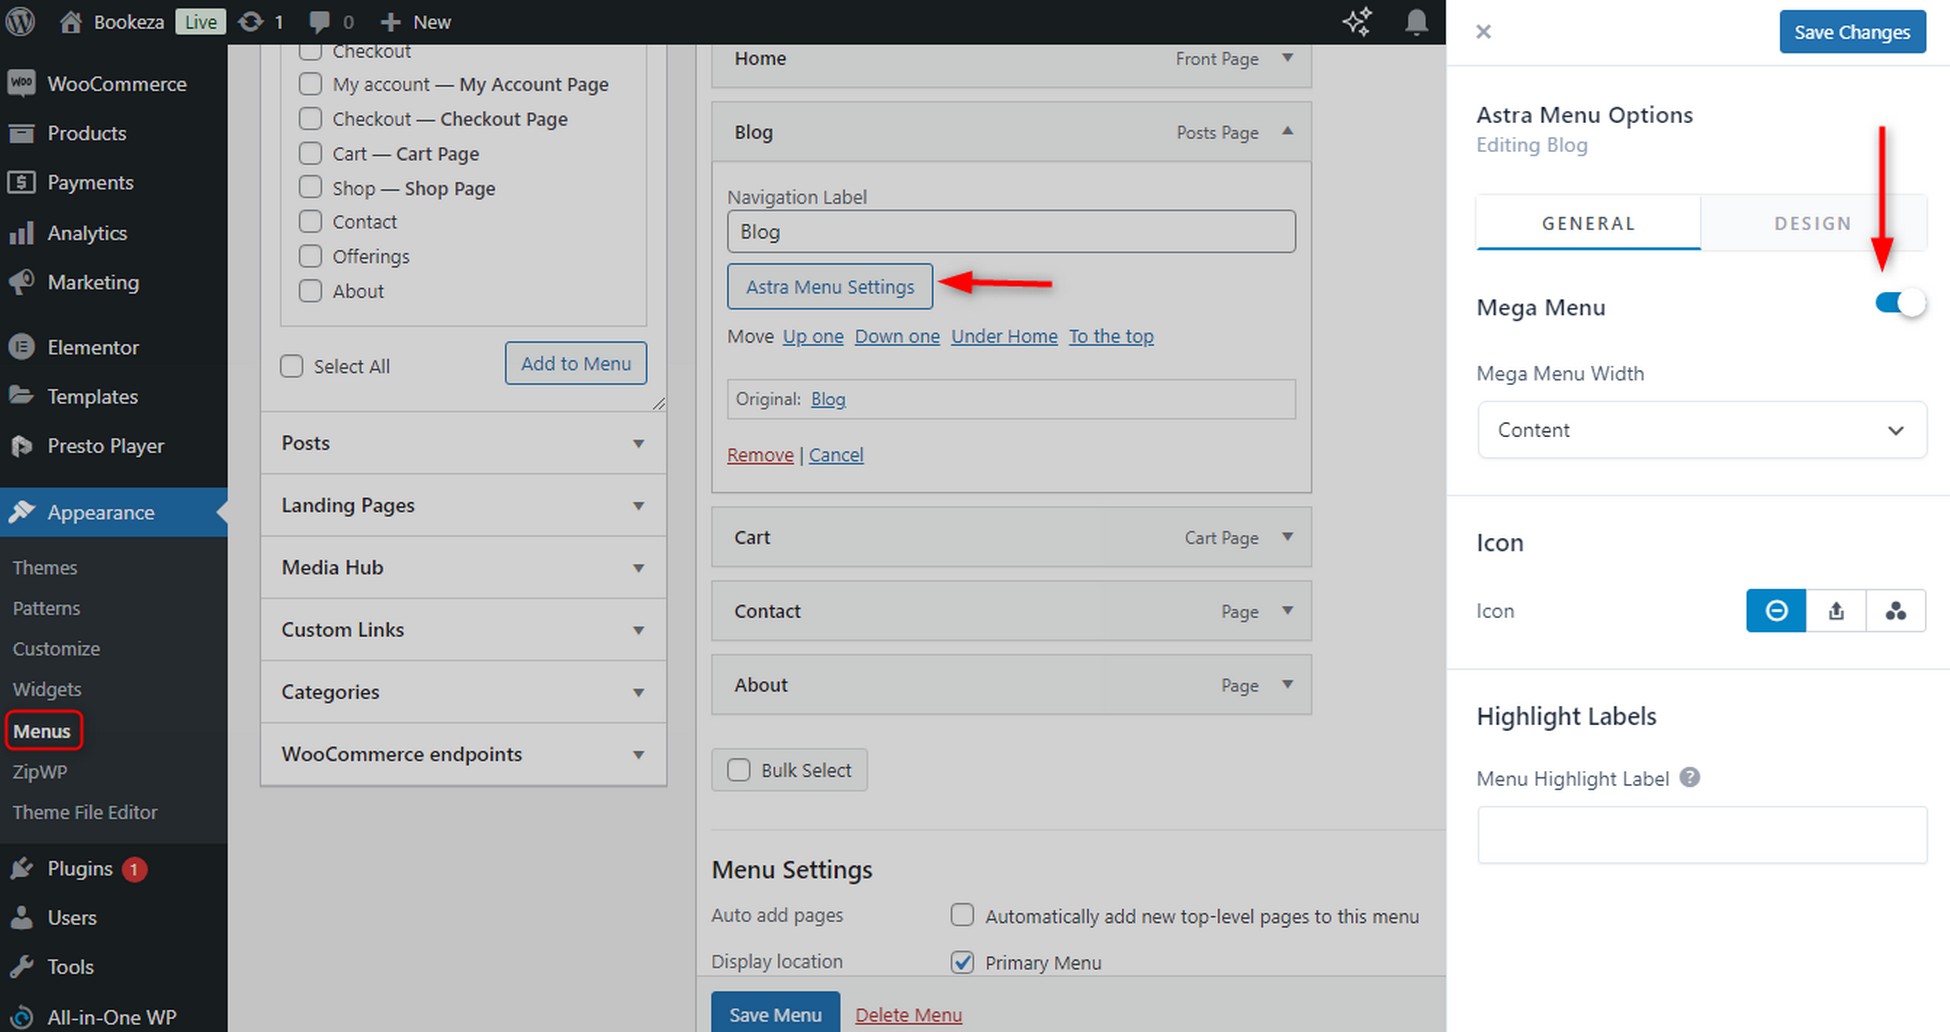1950x1032 pixels.
Task: Tick the Select All checkbox
Action: [292, 366]
